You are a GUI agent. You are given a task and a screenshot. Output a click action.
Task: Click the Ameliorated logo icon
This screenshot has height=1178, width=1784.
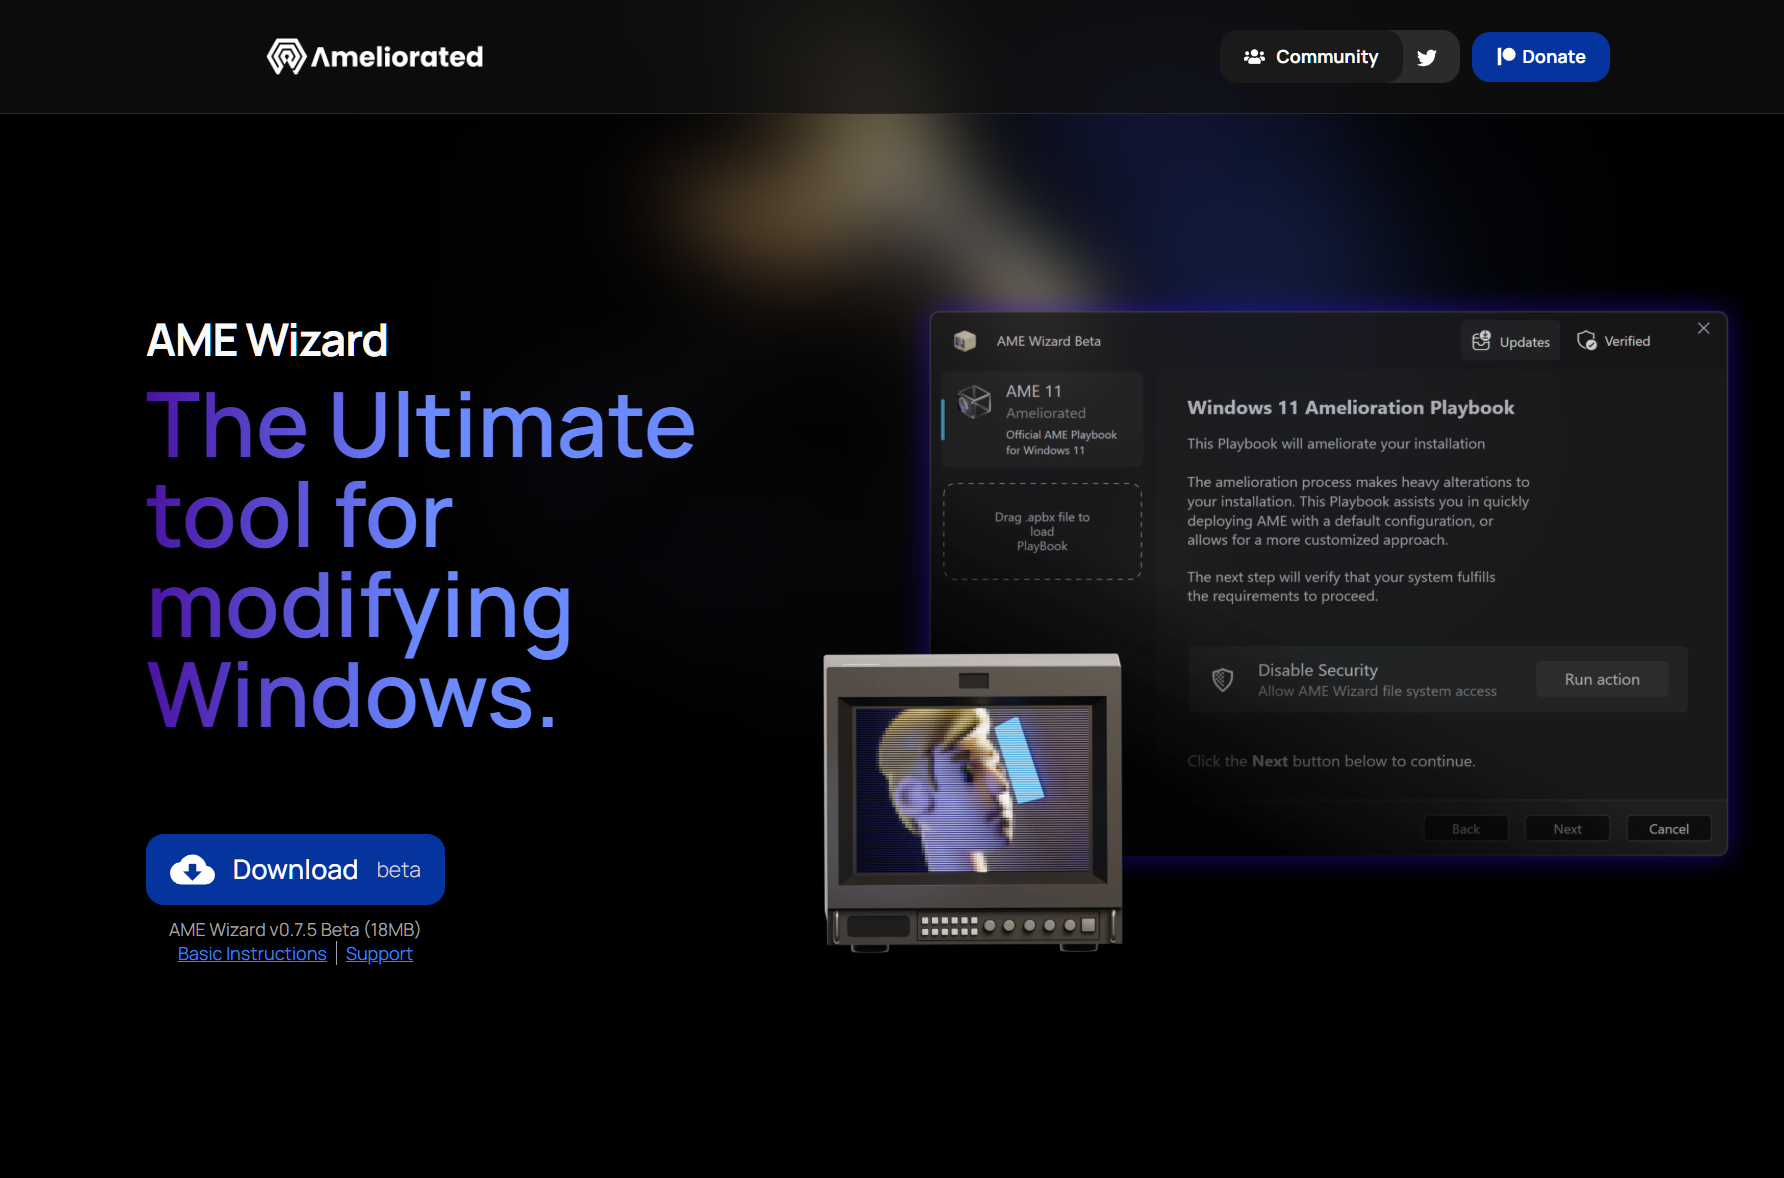coord(286,57)
